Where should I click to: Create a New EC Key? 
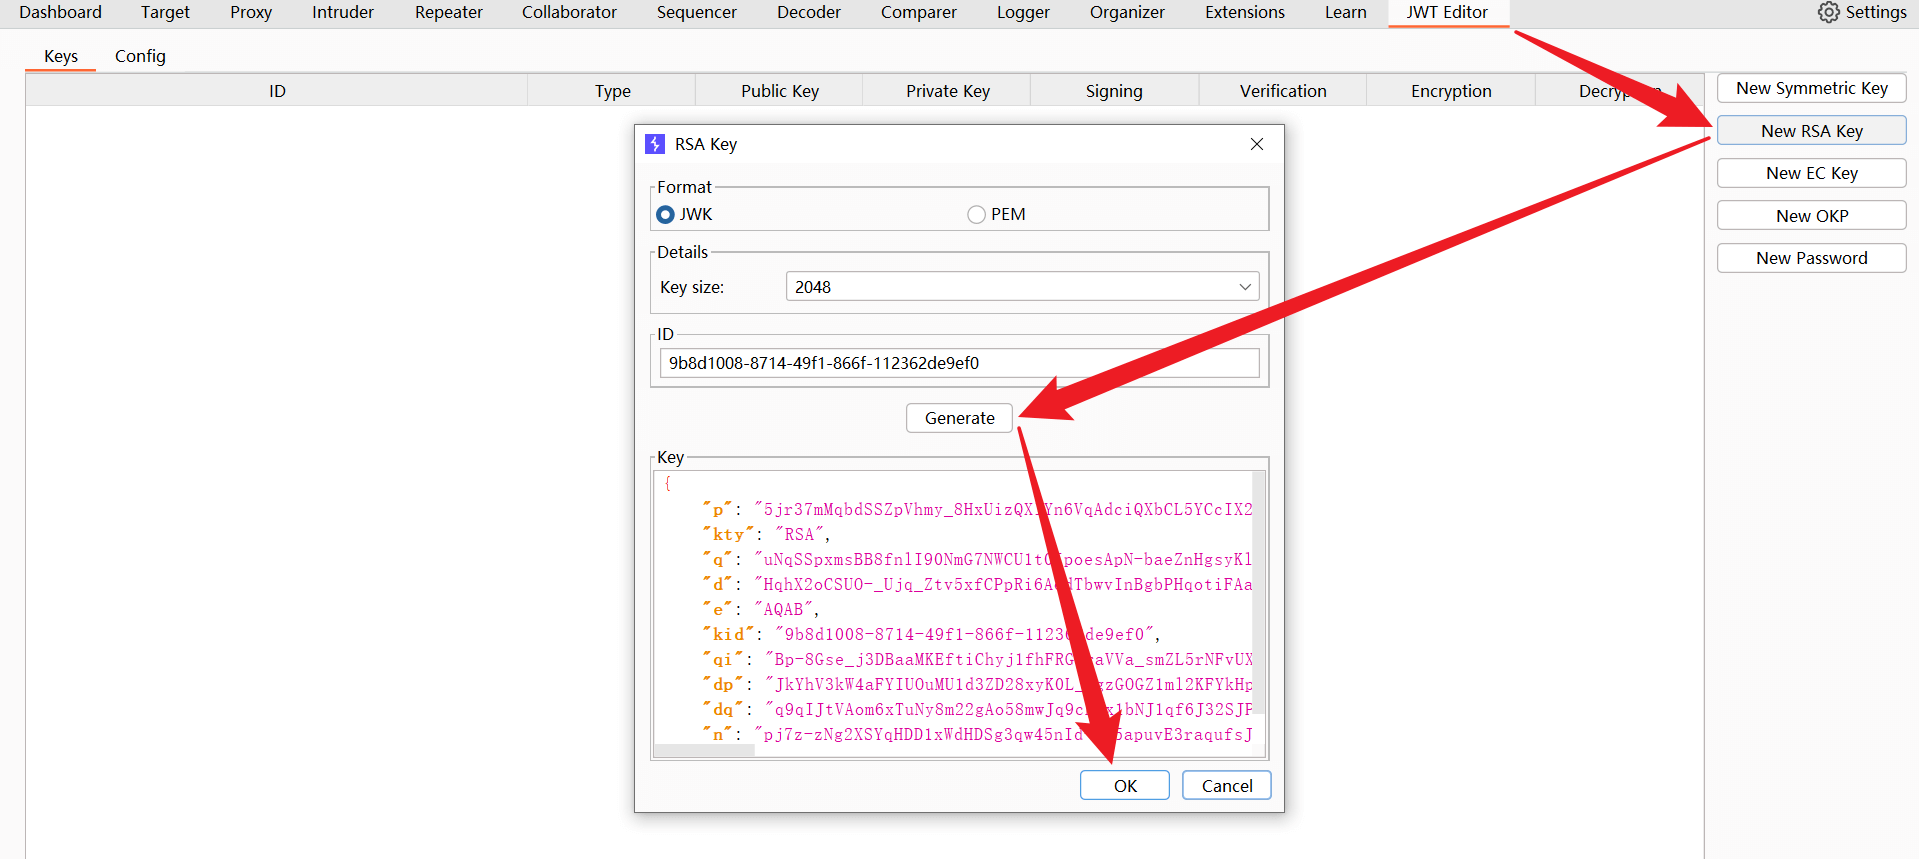tap(1811, 173)
